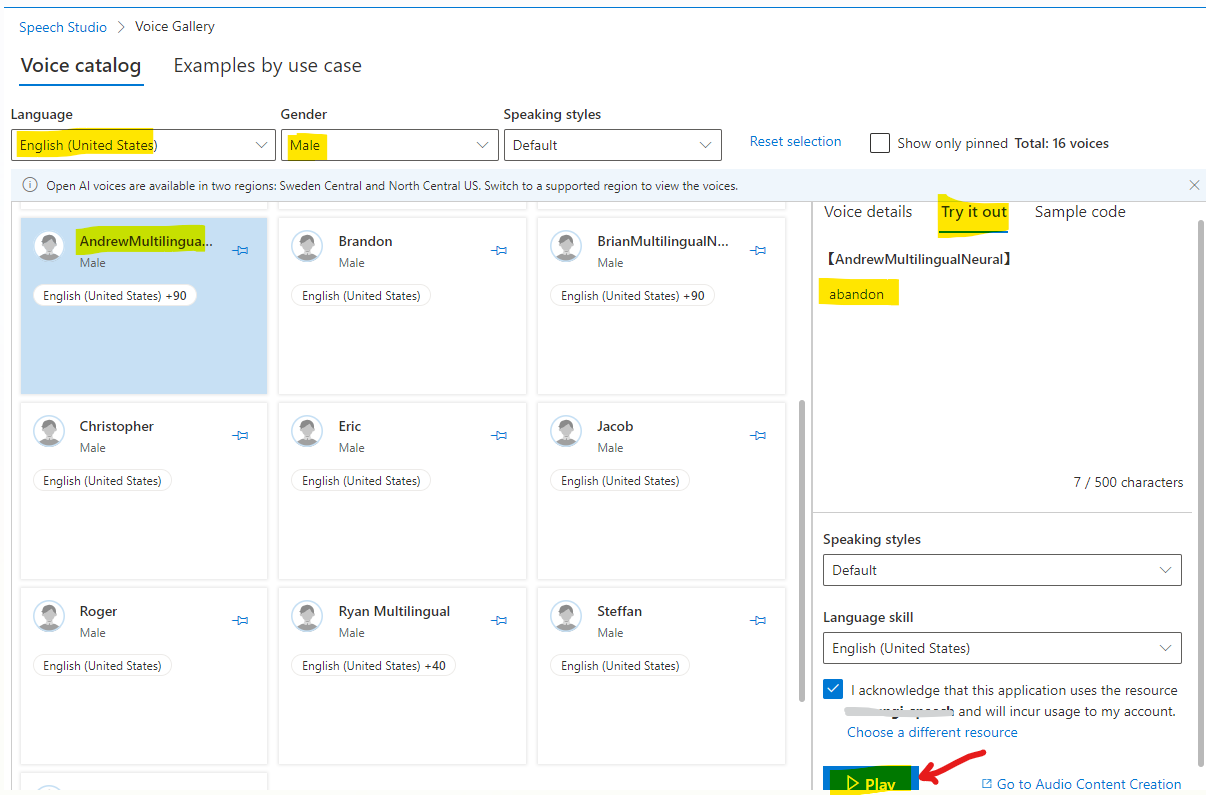Click the info icon in the OpenAI banner
Screen dimensions: 1206x795
[x=30, y=185]
